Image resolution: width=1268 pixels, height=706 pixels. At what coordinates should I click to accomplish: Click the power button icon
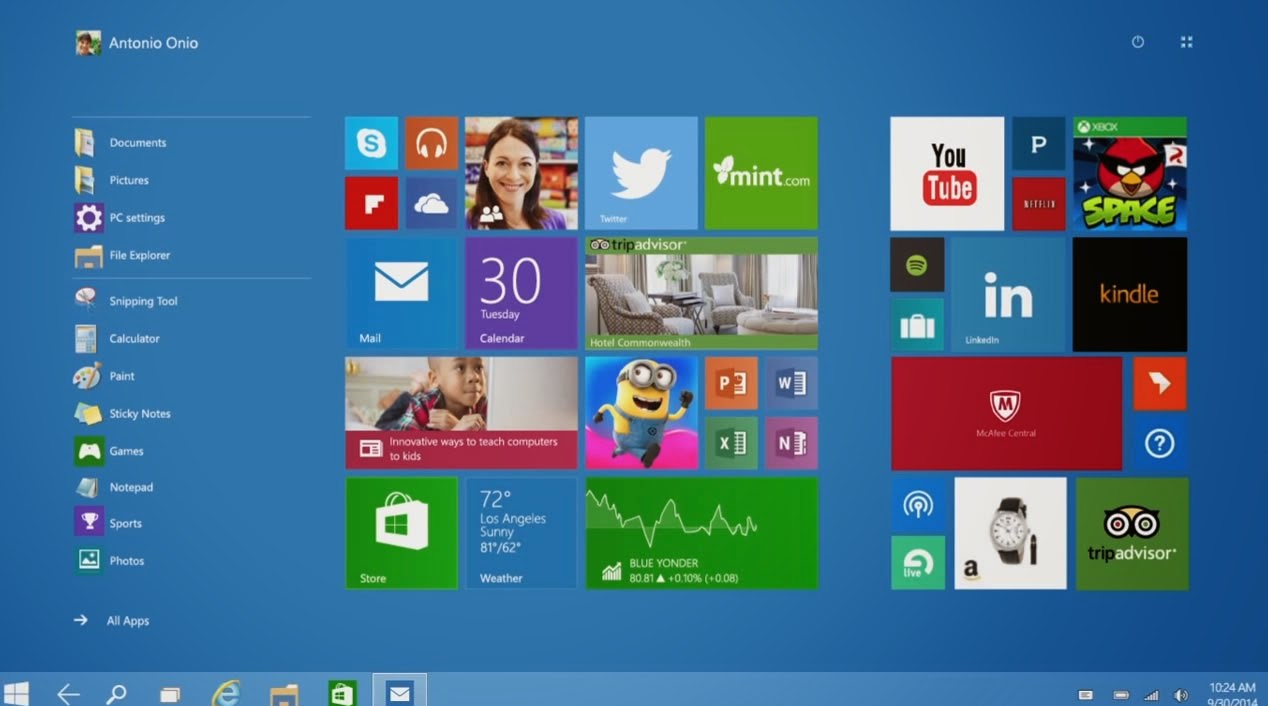coord(1137,42)
